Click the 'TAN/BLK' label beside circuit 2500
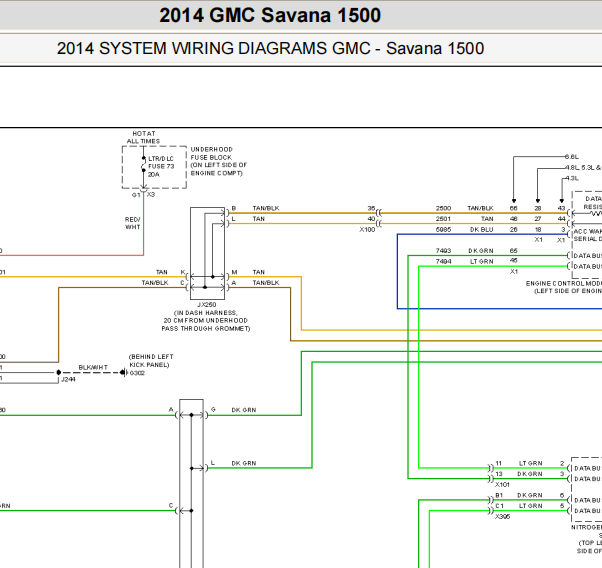The width and height of the screenshot is (602, 568). 480,208
